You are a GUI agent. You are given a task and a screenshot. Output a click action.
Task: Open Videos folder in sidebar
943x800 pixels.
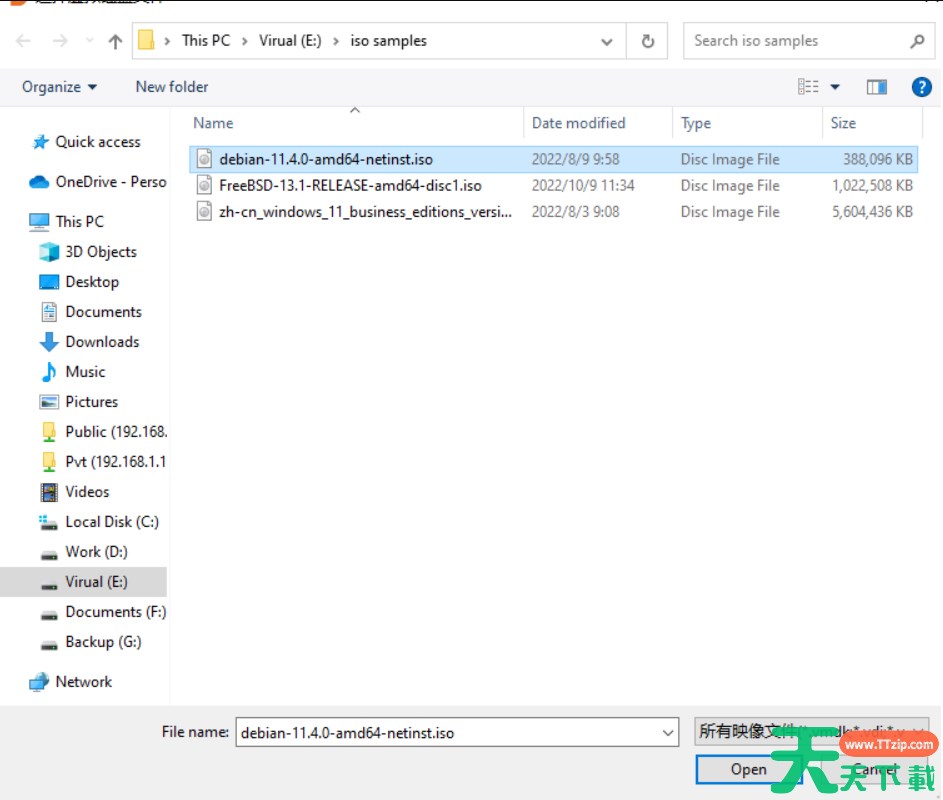click(x=87, y=492)
